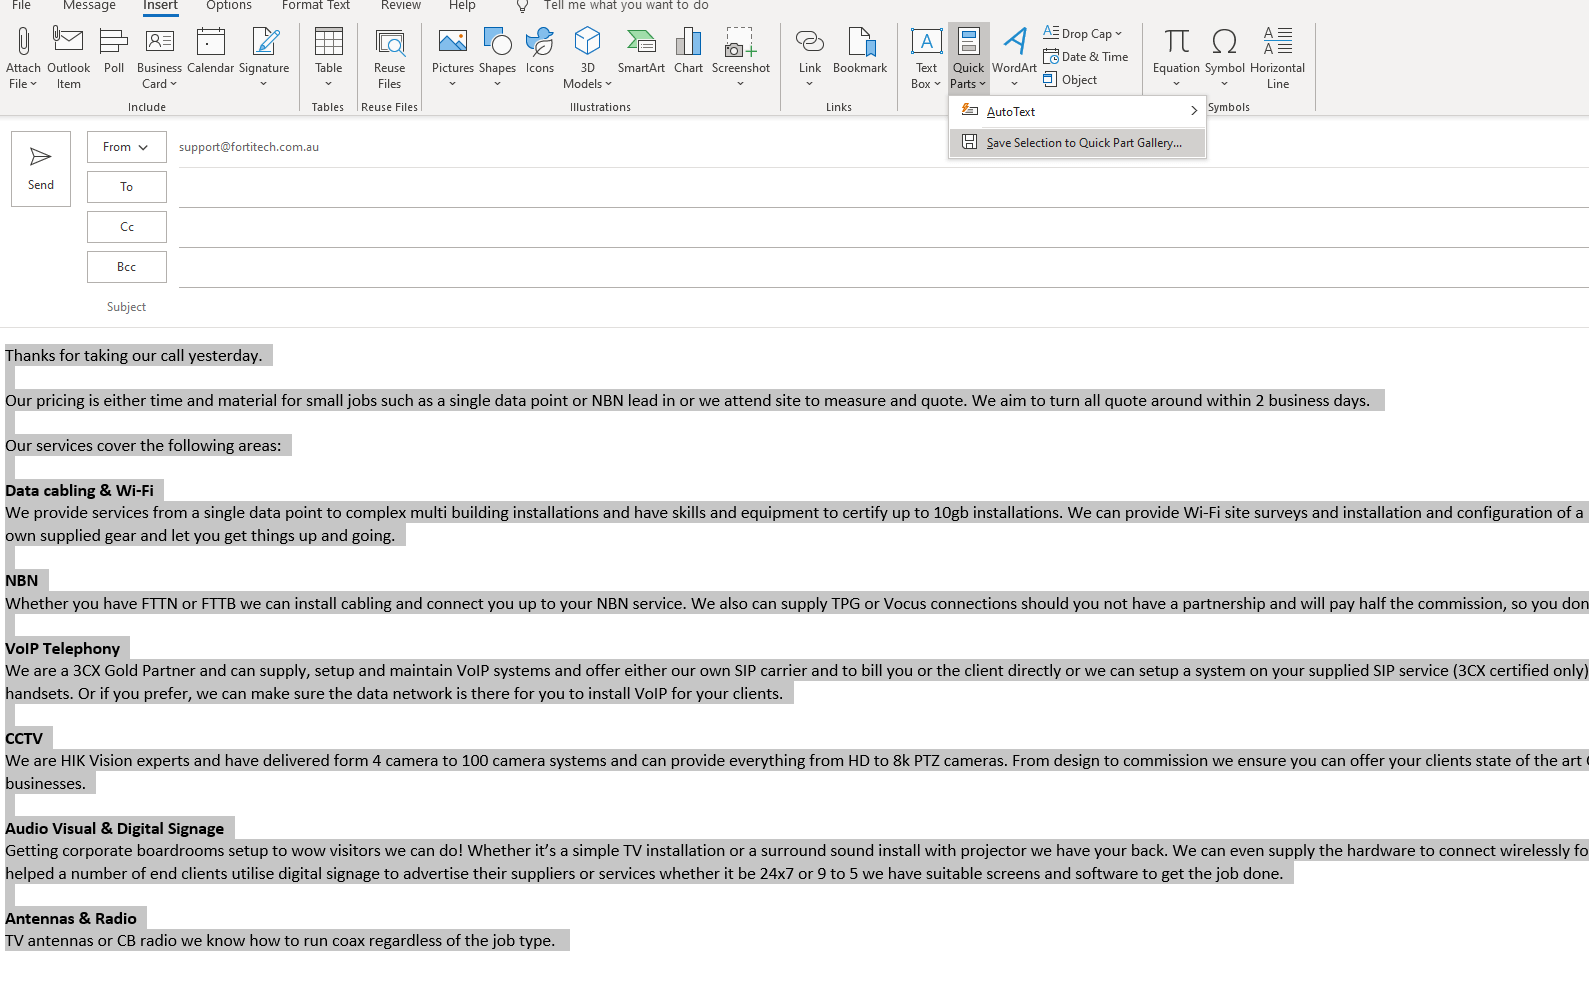Click the Attach File paperclip icon
This screenshot has width=1589, height=987.
(23, 43)
